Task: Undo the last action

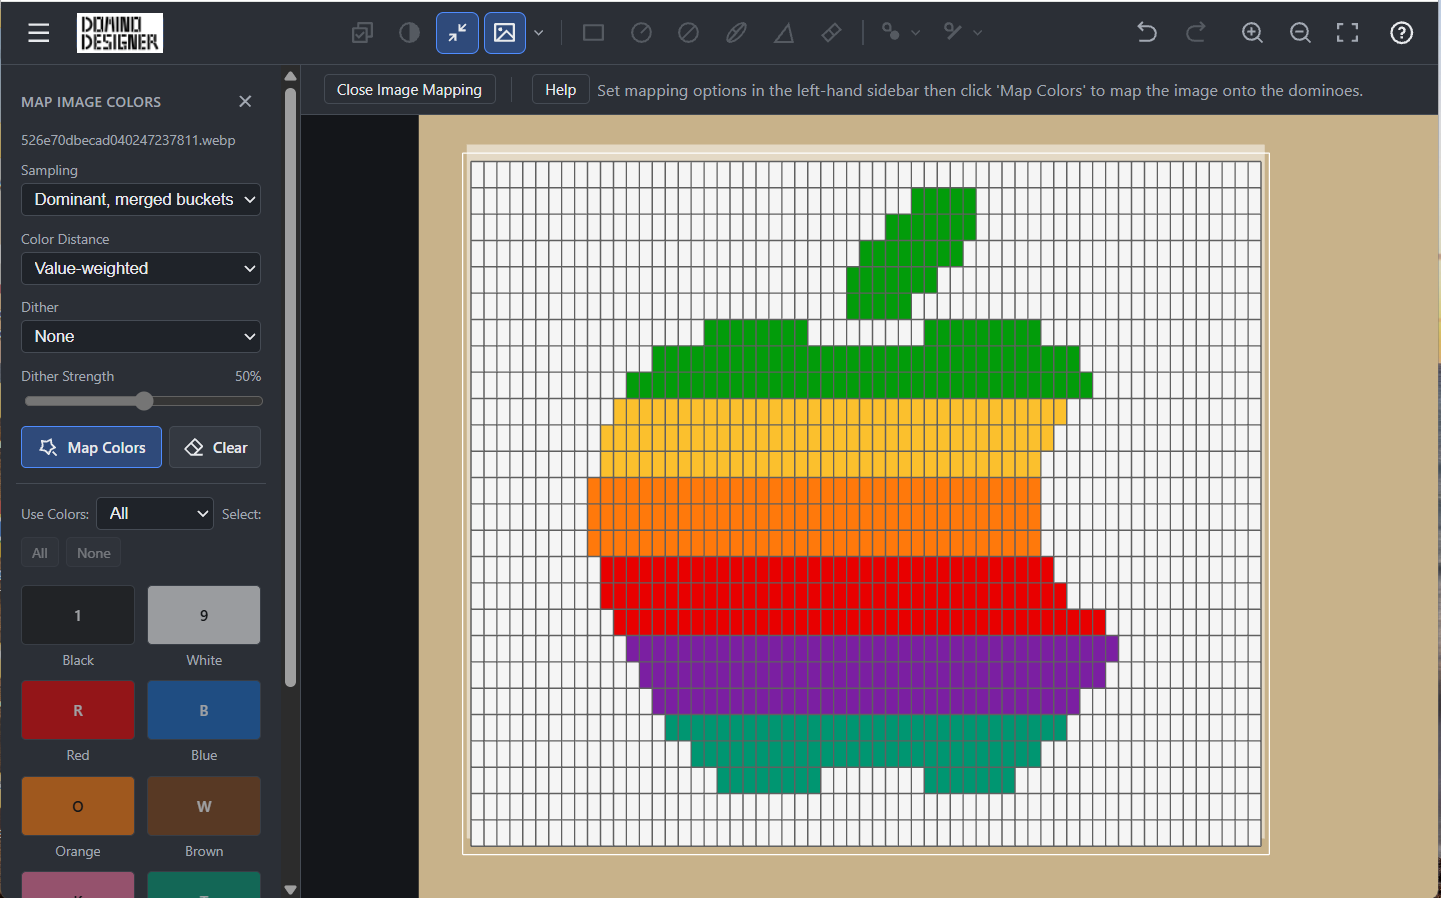Action: 1147,33
